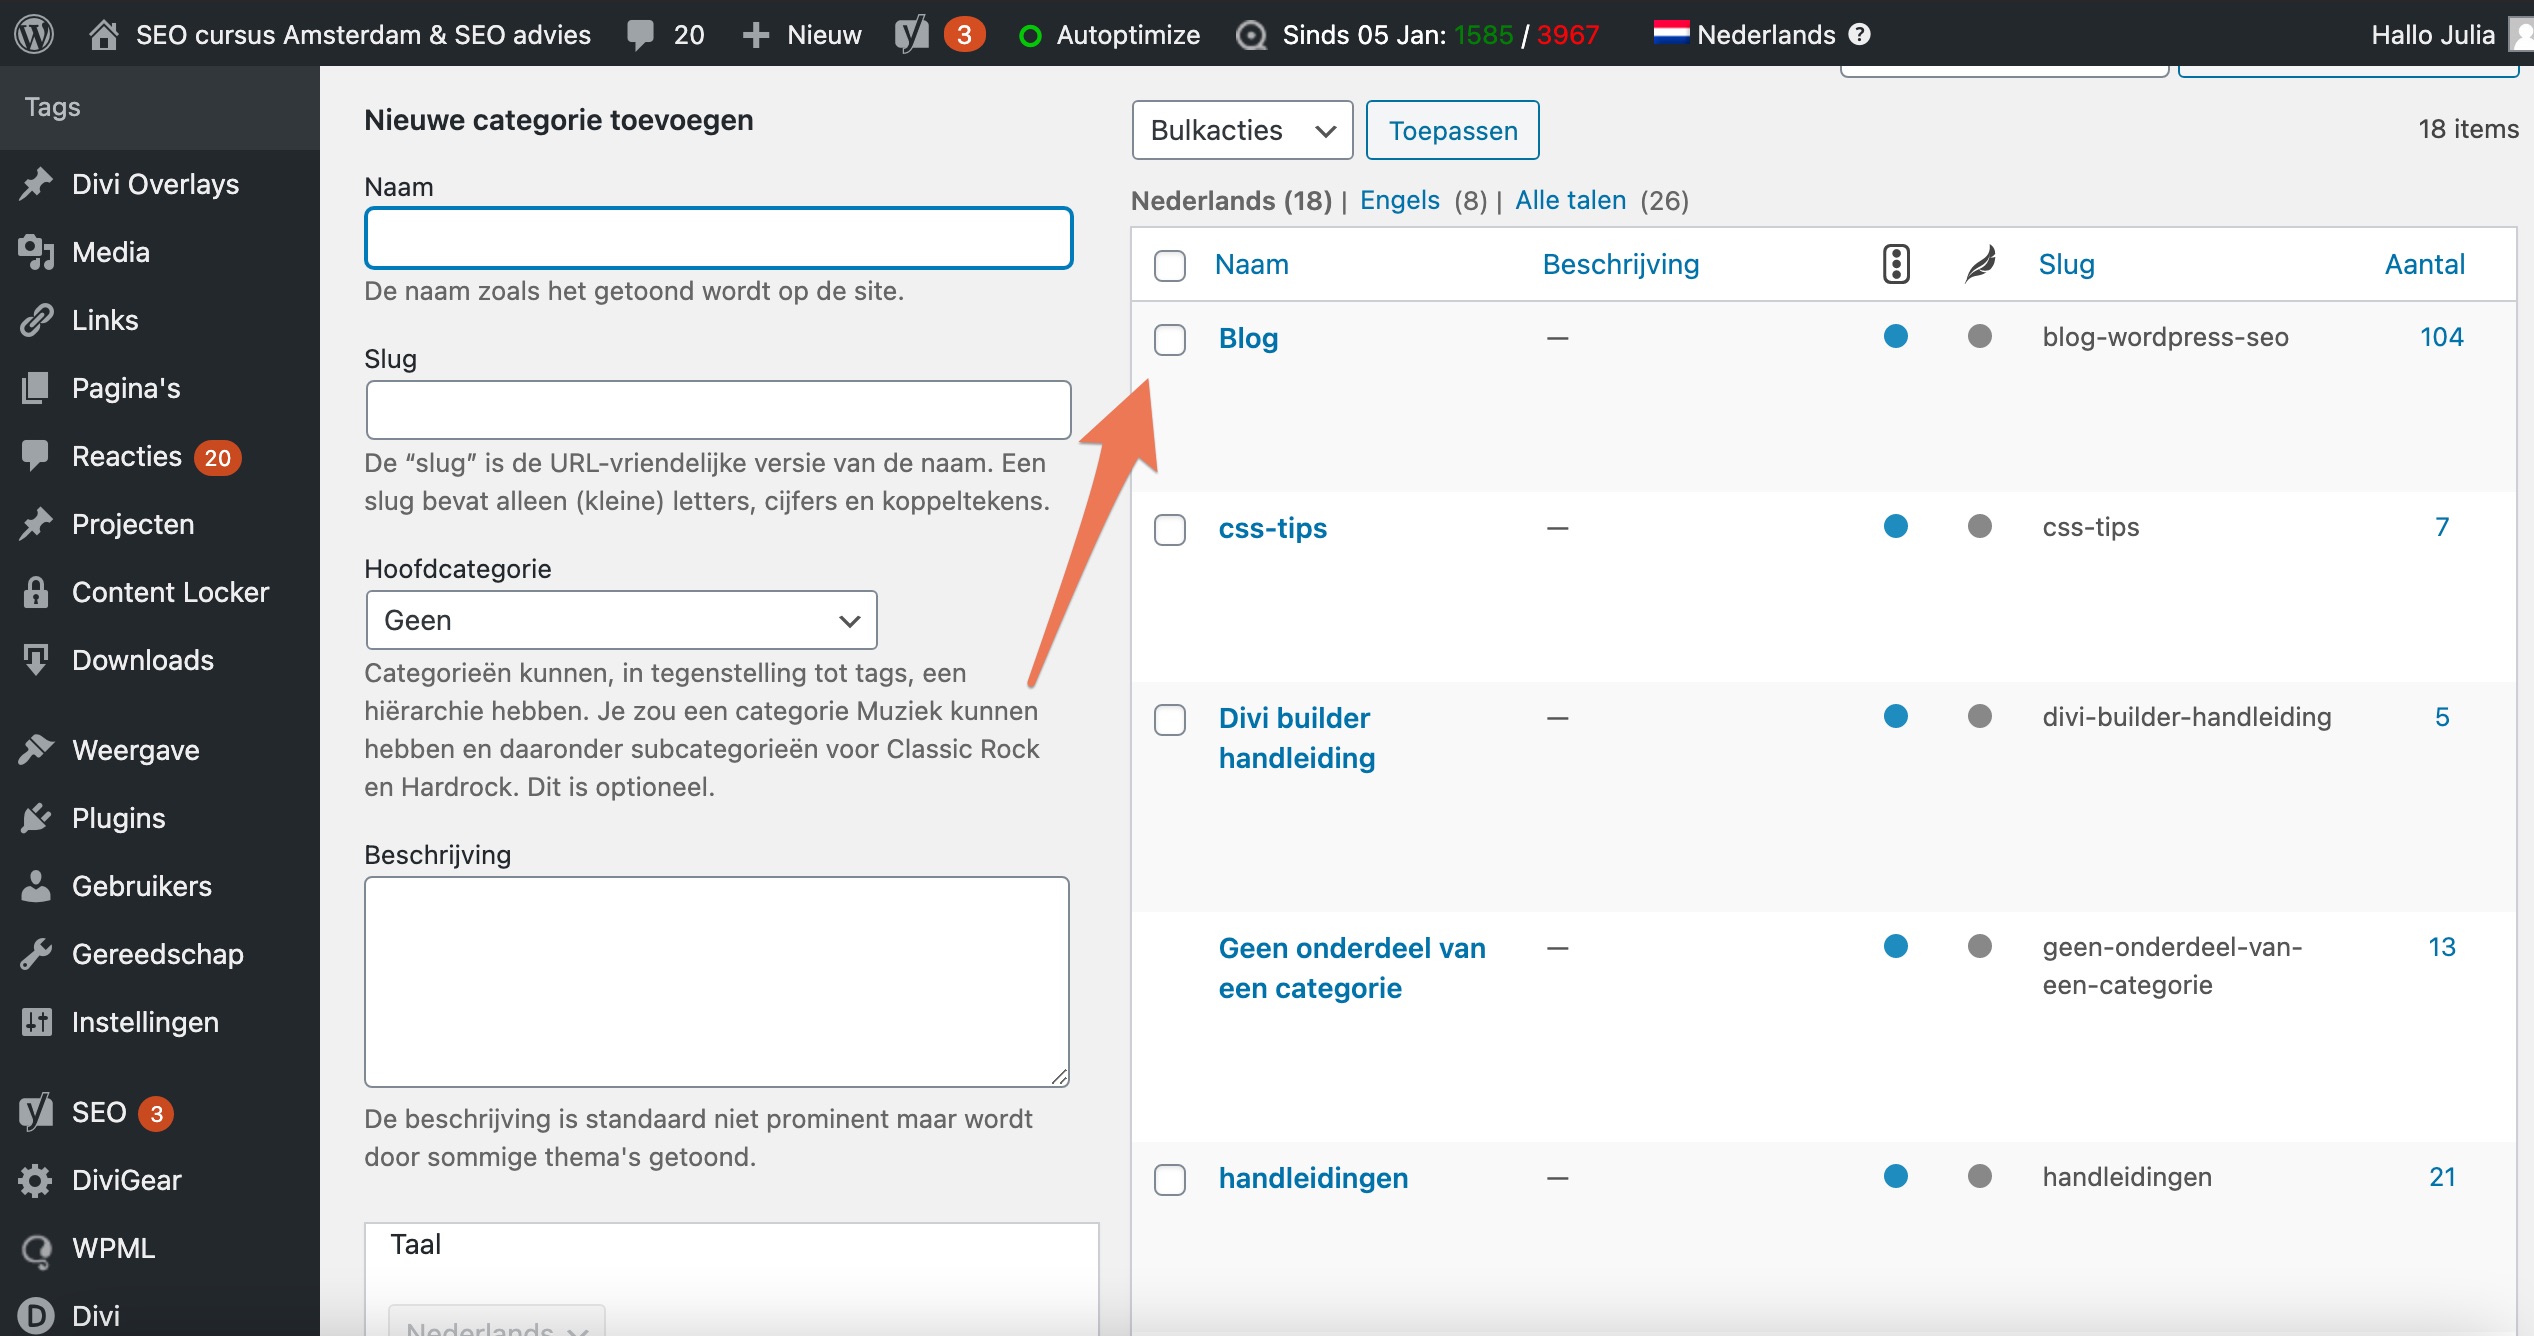Check the handleidingen category checkbox
Screen dimensions: 2534x1336
(1170, 1179)
